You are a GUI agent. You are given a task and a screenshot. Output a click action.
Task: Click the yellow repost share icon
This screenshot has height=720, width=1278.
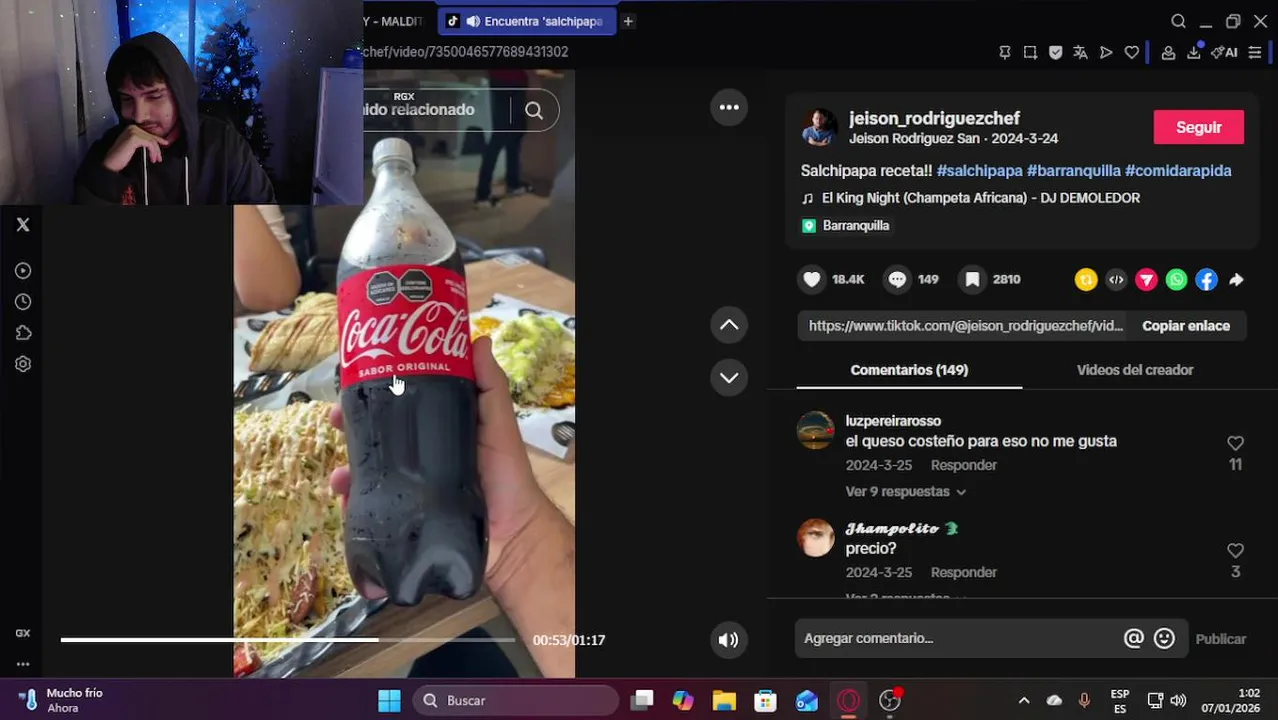(x=1086, y=280)
